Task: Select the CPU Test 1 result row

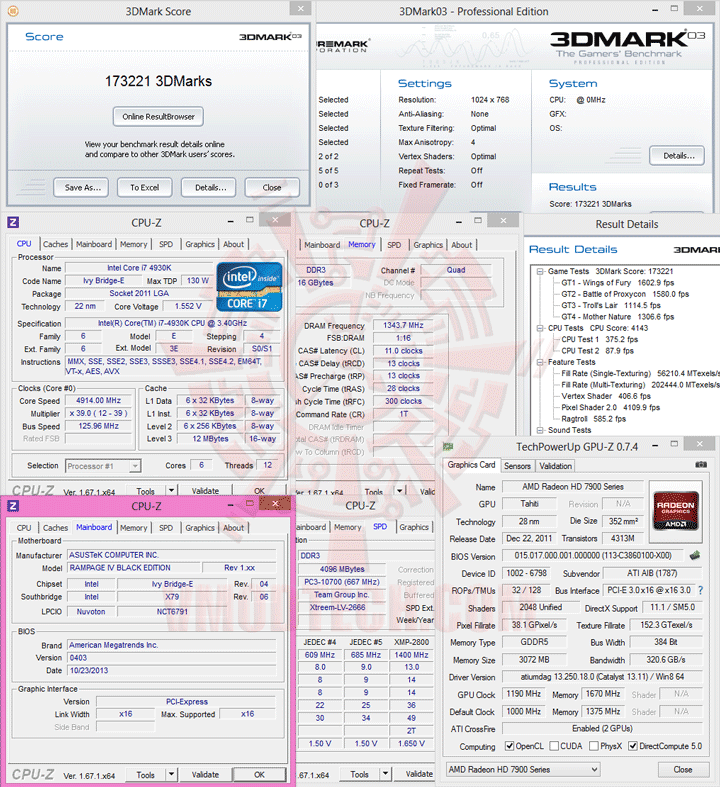Action: [599, 339]
